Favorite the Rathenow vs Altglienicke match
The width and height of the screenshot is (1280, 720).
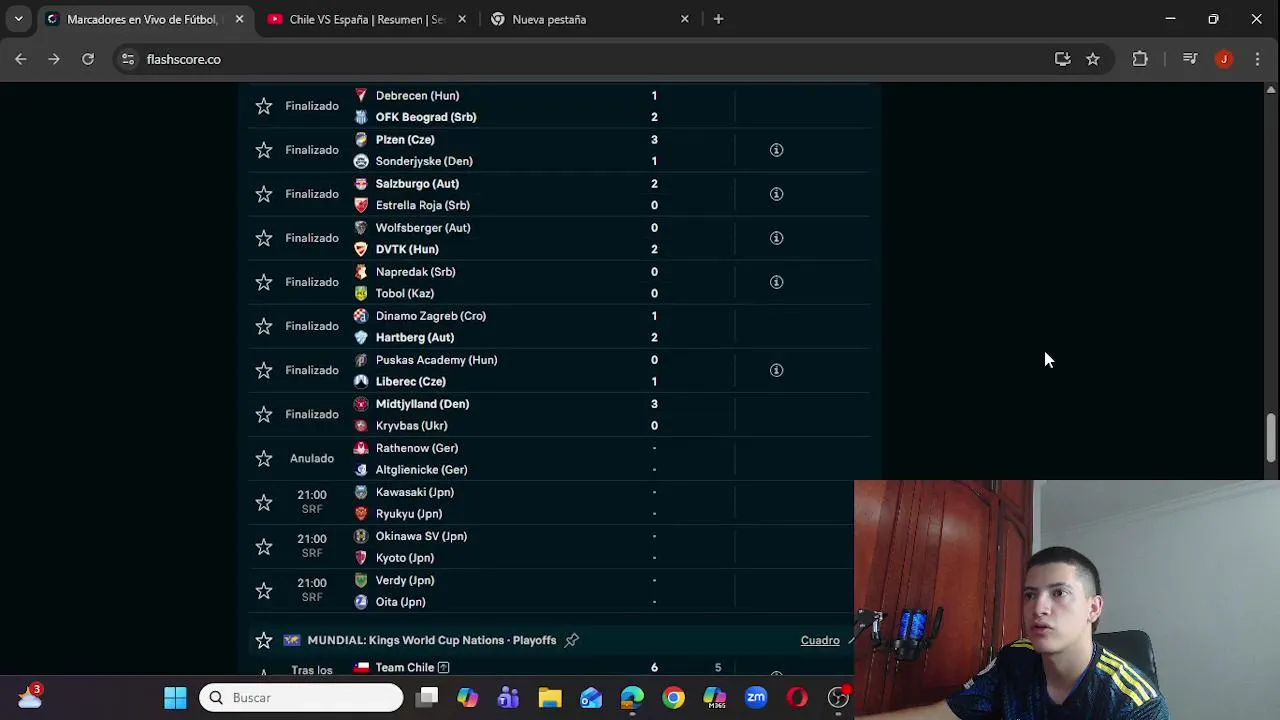(264, 458)
